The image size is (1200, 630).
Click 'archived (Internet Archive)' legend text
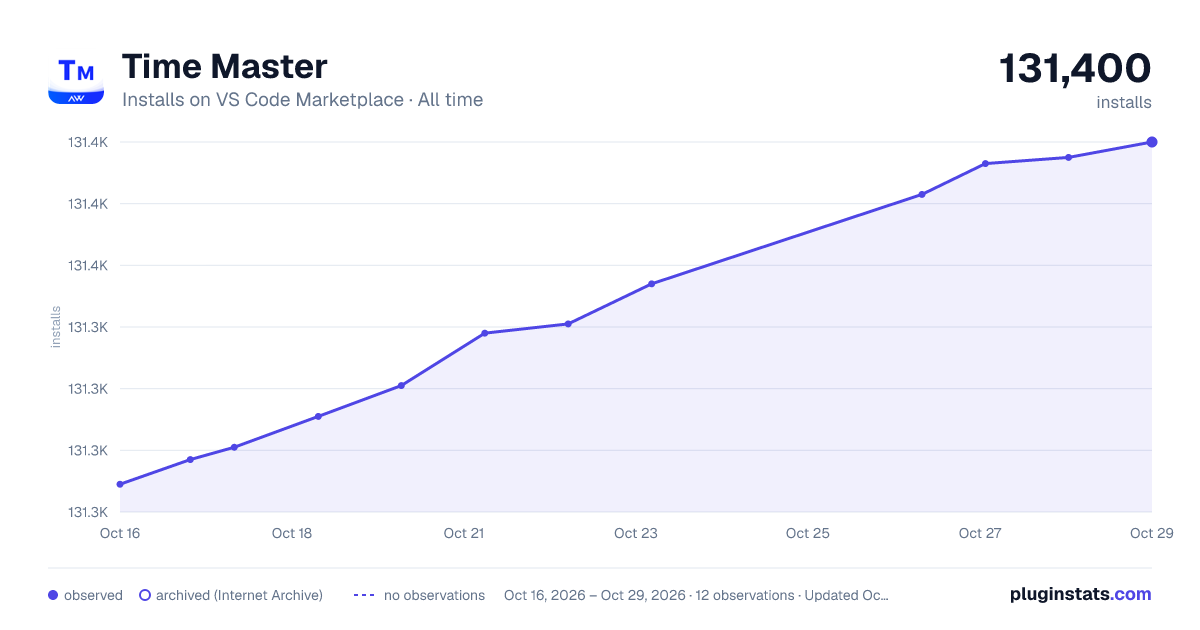pyautogui.click(x=239, y=595)
